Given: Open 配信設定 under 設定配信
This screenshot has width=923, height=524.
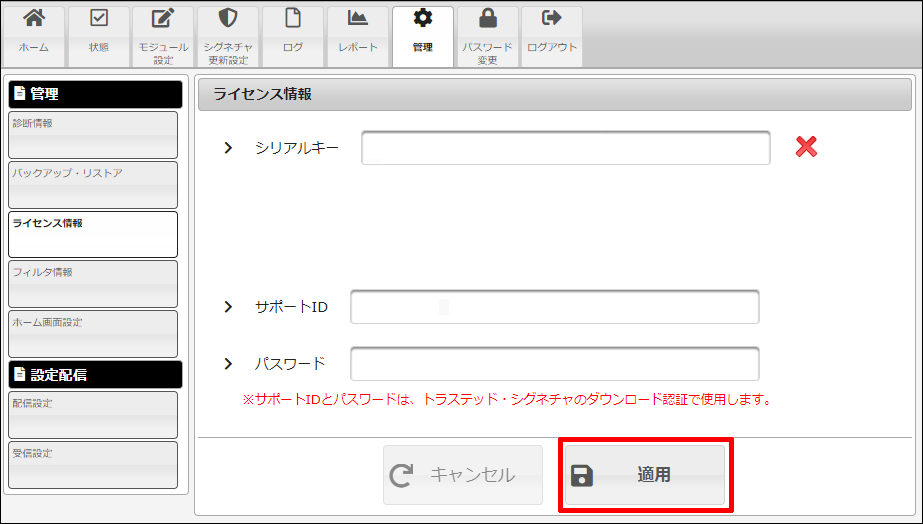Looking at the screenshot, I should (93, 415).
